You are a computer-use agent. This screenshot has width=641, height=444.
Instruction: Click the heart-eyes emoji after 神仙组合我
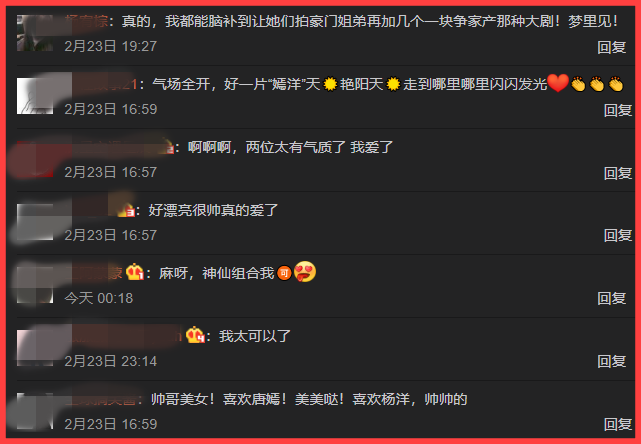(x=305, y=272)
